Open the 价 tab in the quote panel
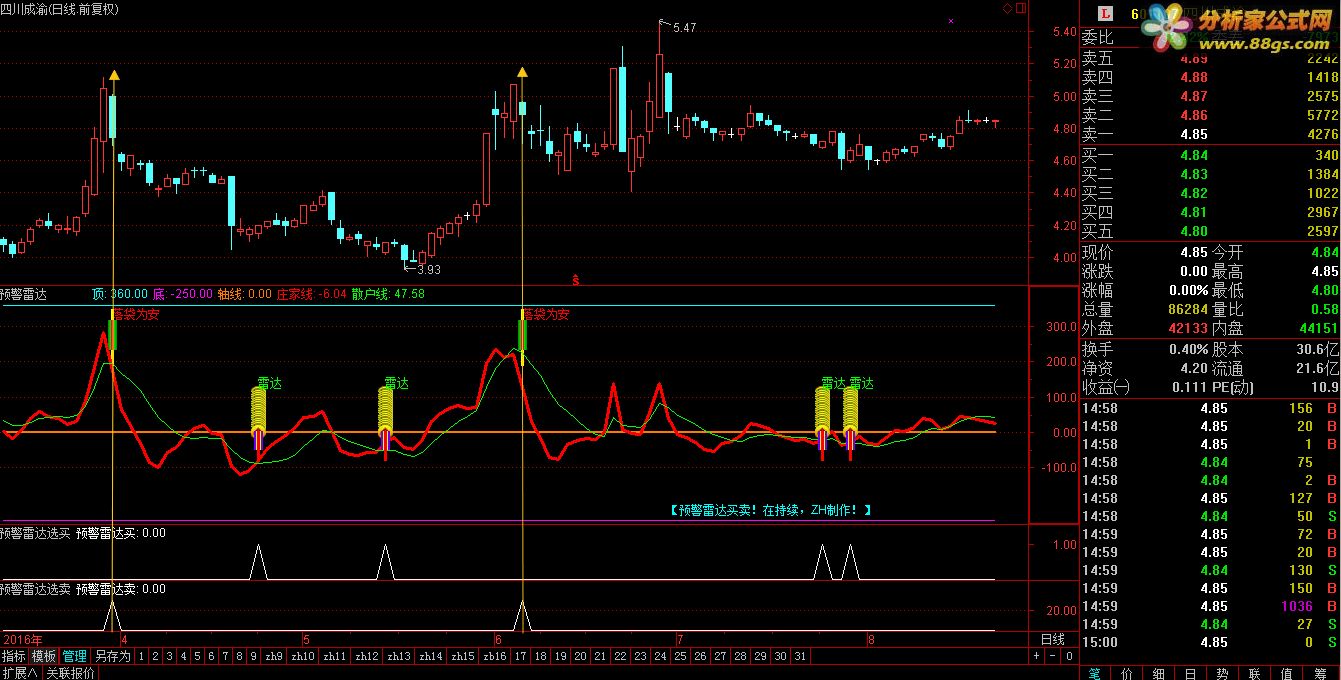Viewport: 1341px width, 680px height. [x=1128, y=673]
